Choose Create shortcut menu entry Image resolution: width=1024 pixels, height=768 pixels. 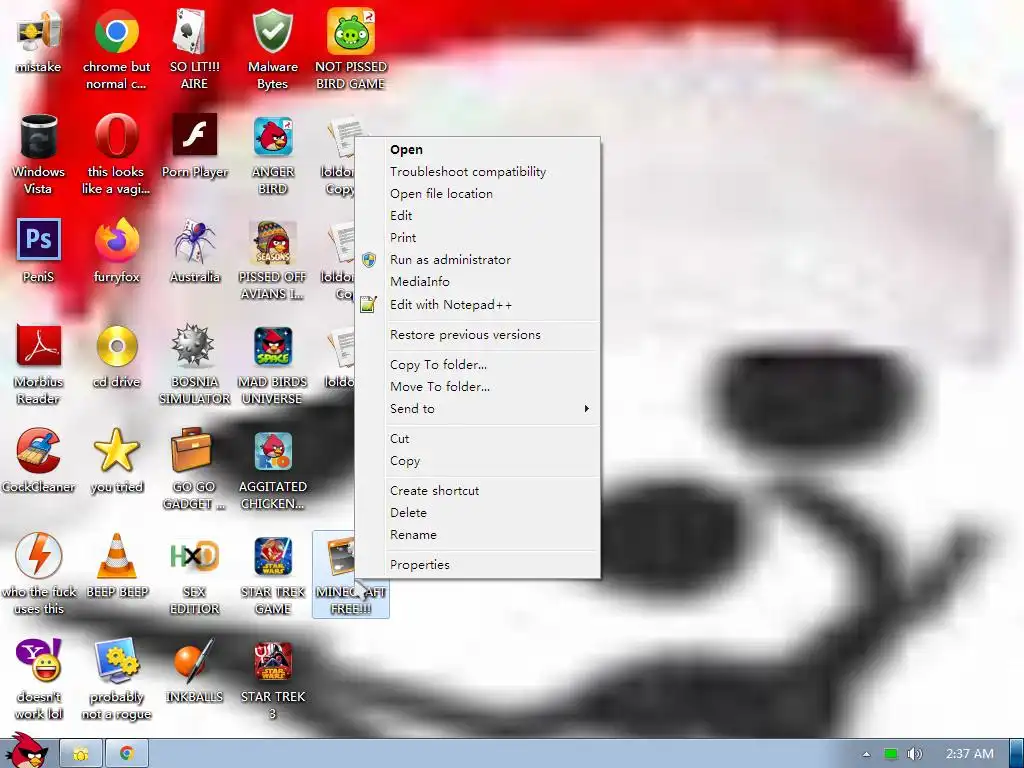point(478,490)
